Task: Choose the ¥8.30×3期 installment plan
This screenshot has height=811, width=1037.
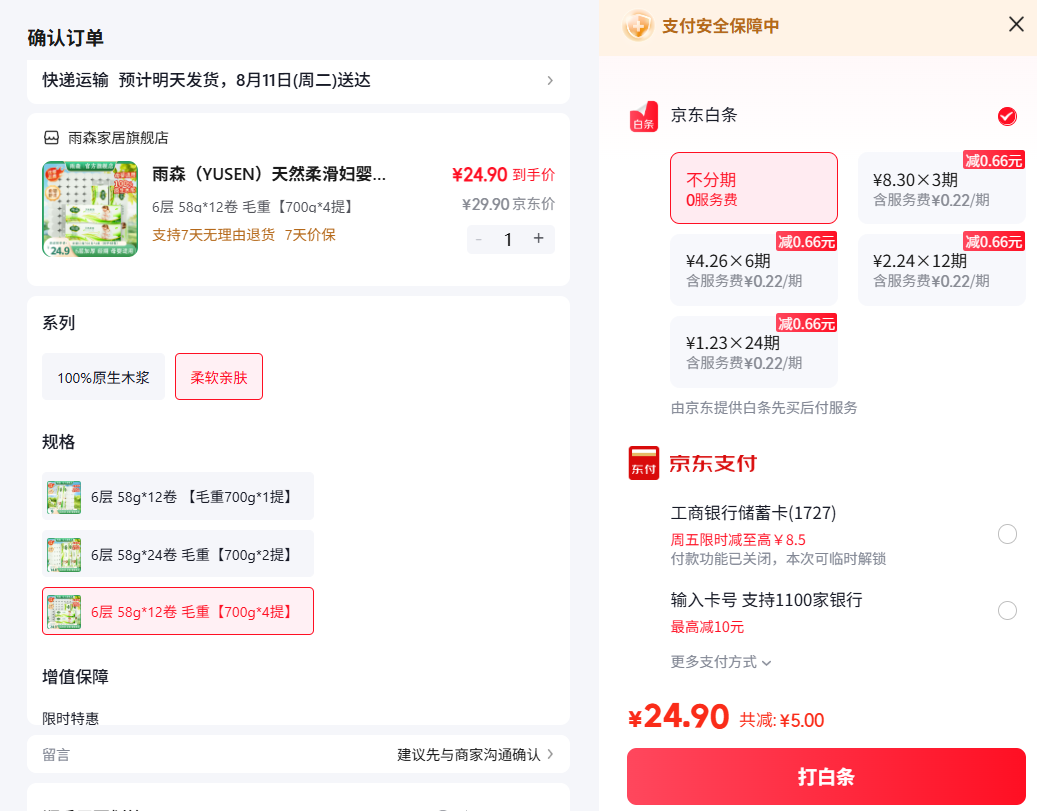Action: 941,189
